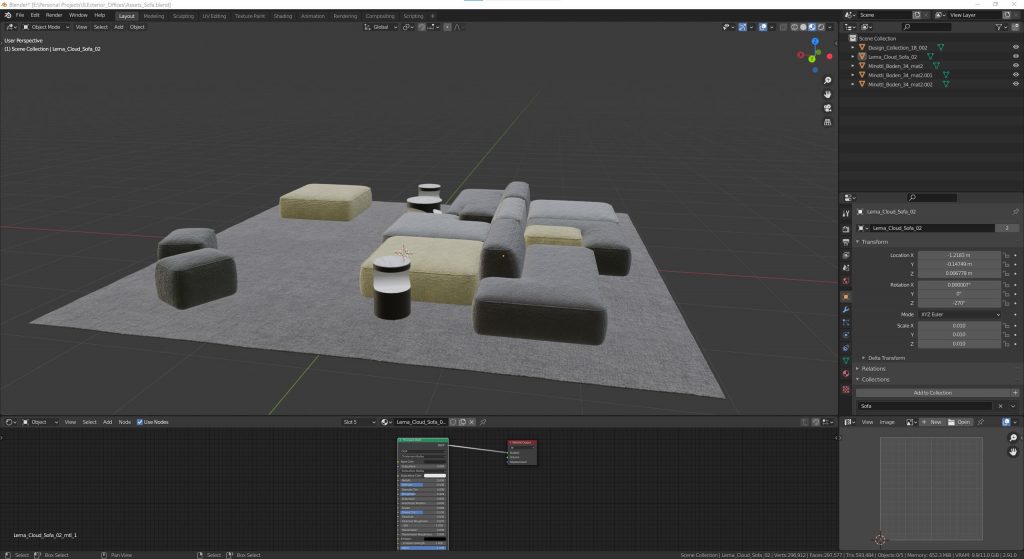Hide Minotti_Boden_34_mat2.001 in outliner
1024x559 pixels.
point(1016,74)
